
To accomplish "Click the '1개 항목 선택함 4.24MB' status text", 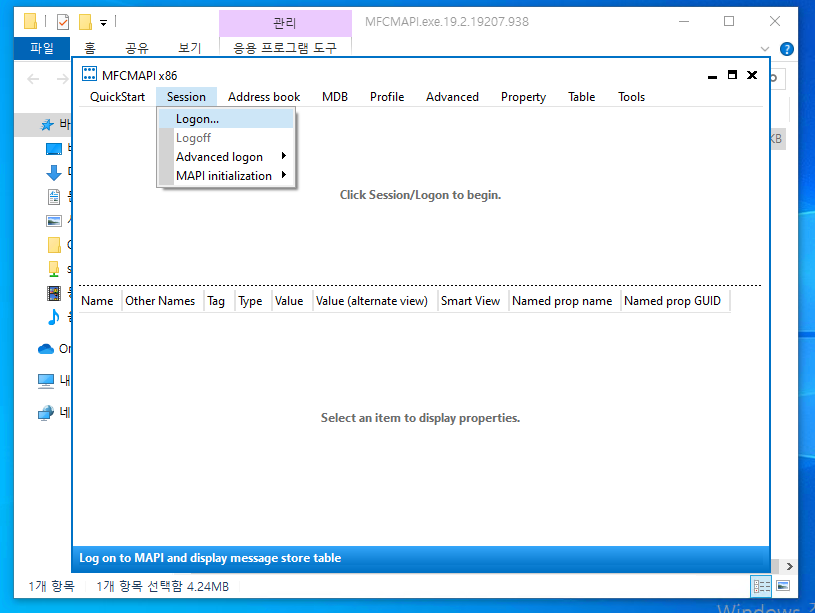I will coord(162,586).
